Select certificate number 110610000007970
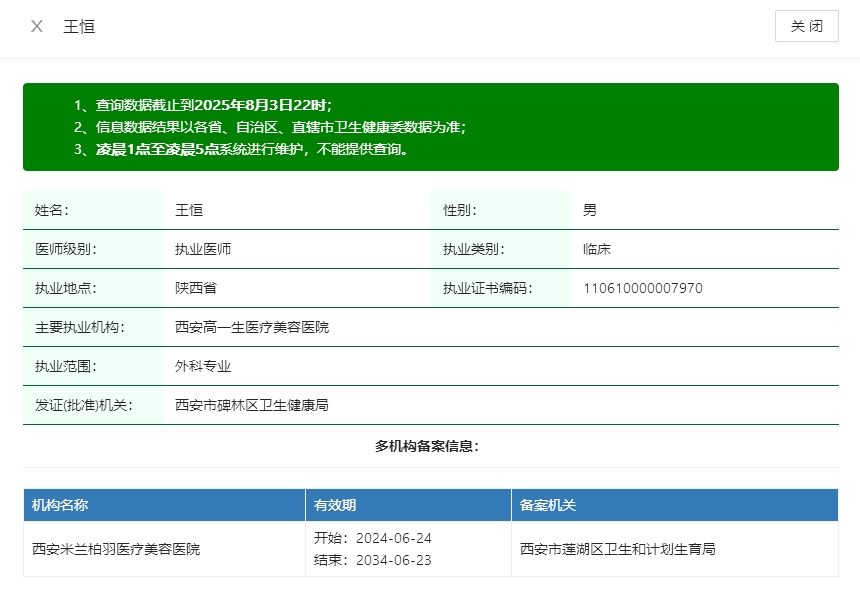 click(x=643, y=288)
